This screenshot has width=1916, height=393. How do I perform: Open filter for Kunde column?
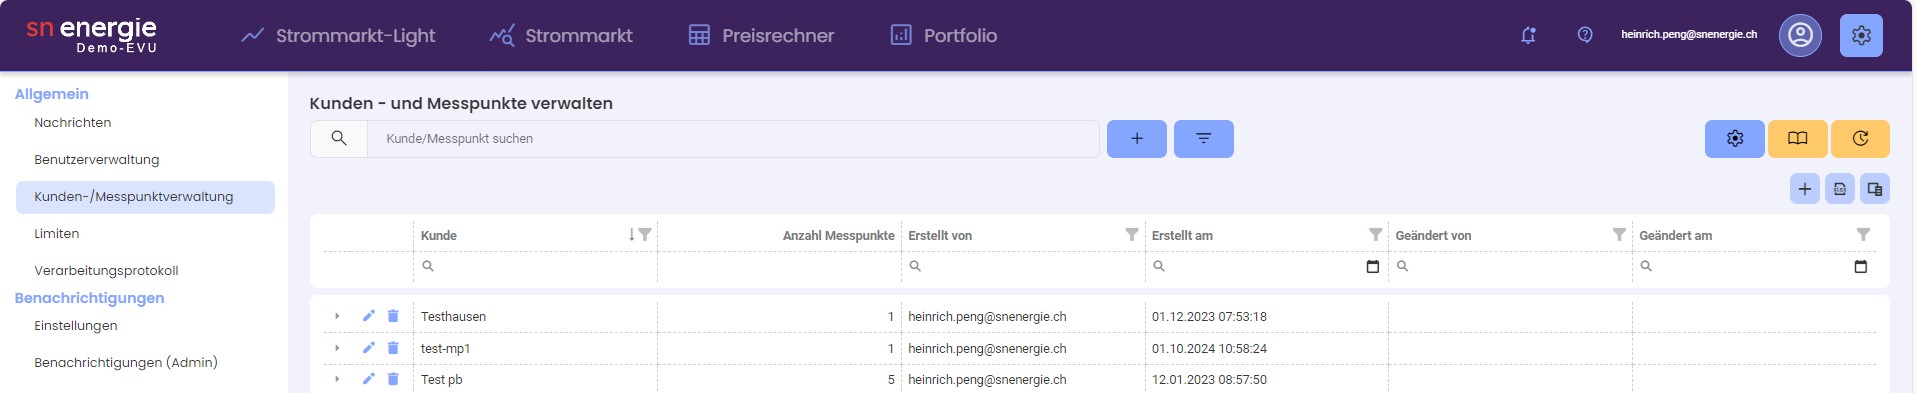click(645, 235)
